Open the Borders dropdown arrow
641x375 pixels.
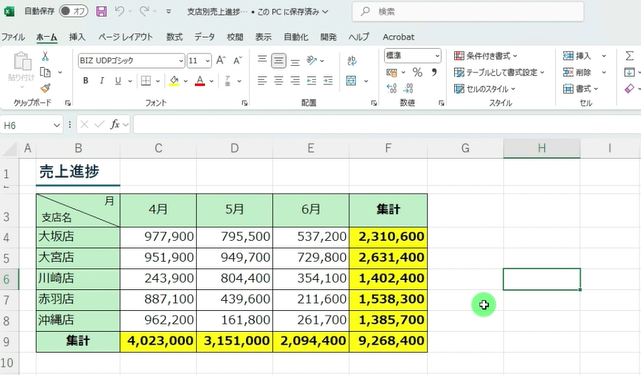[157, 81]
